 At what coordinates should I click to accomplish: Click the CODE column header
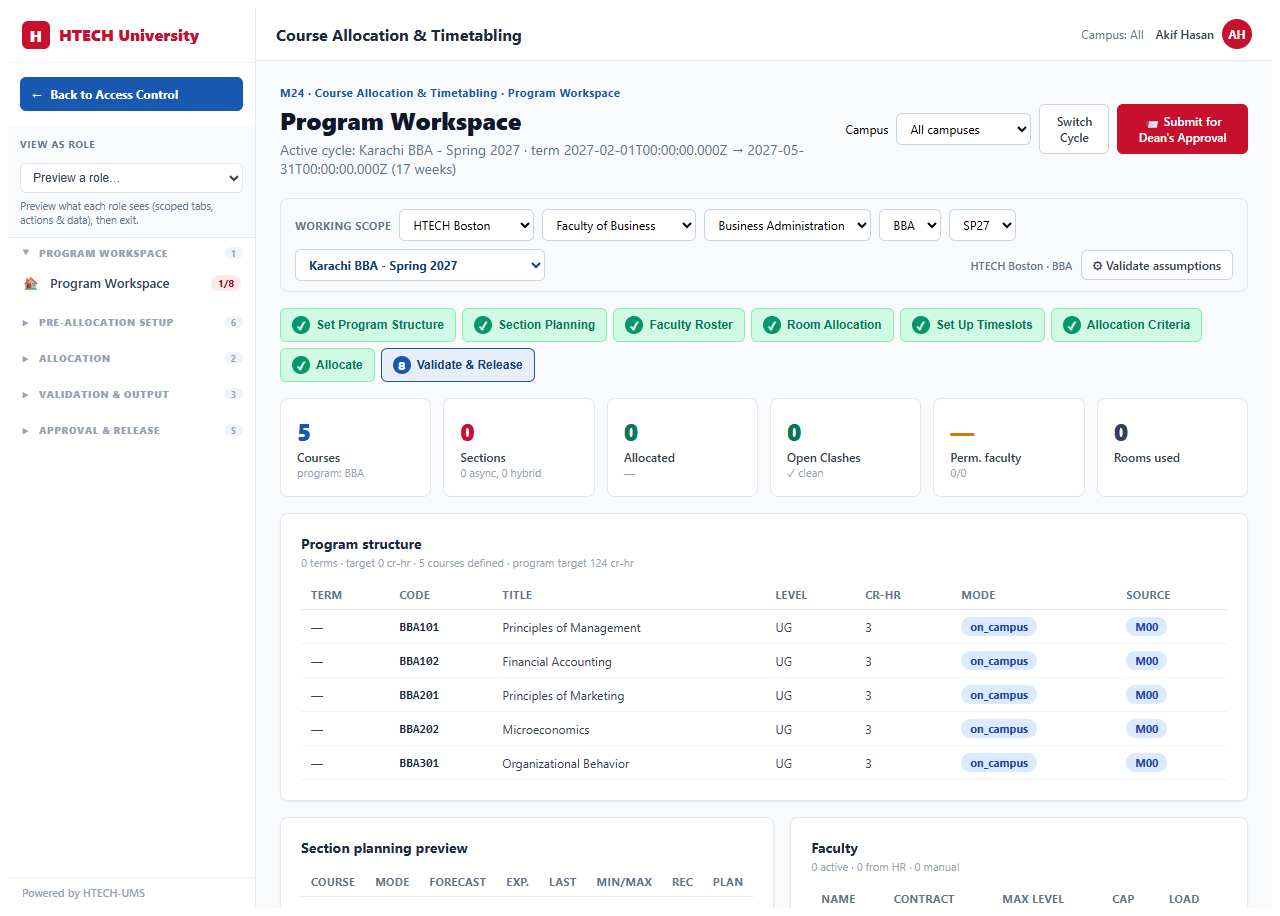(x=415, y=595)
